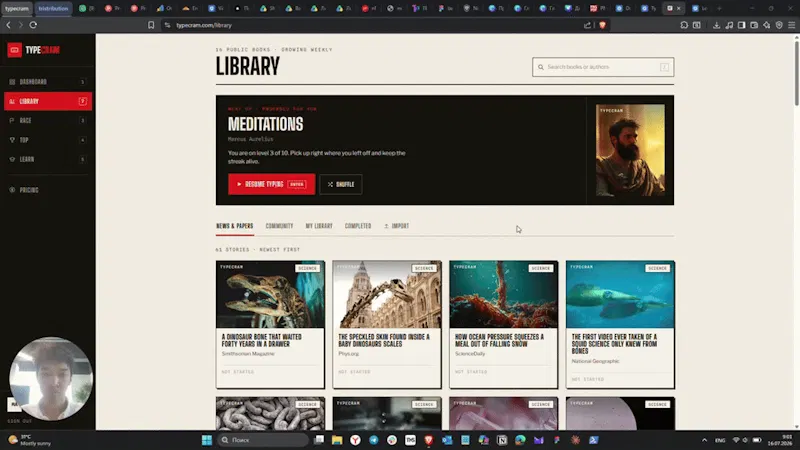This screenshot has width=800, height=450.
Task: Open Leo AI sparkle icon
Action: click(766, 25)
